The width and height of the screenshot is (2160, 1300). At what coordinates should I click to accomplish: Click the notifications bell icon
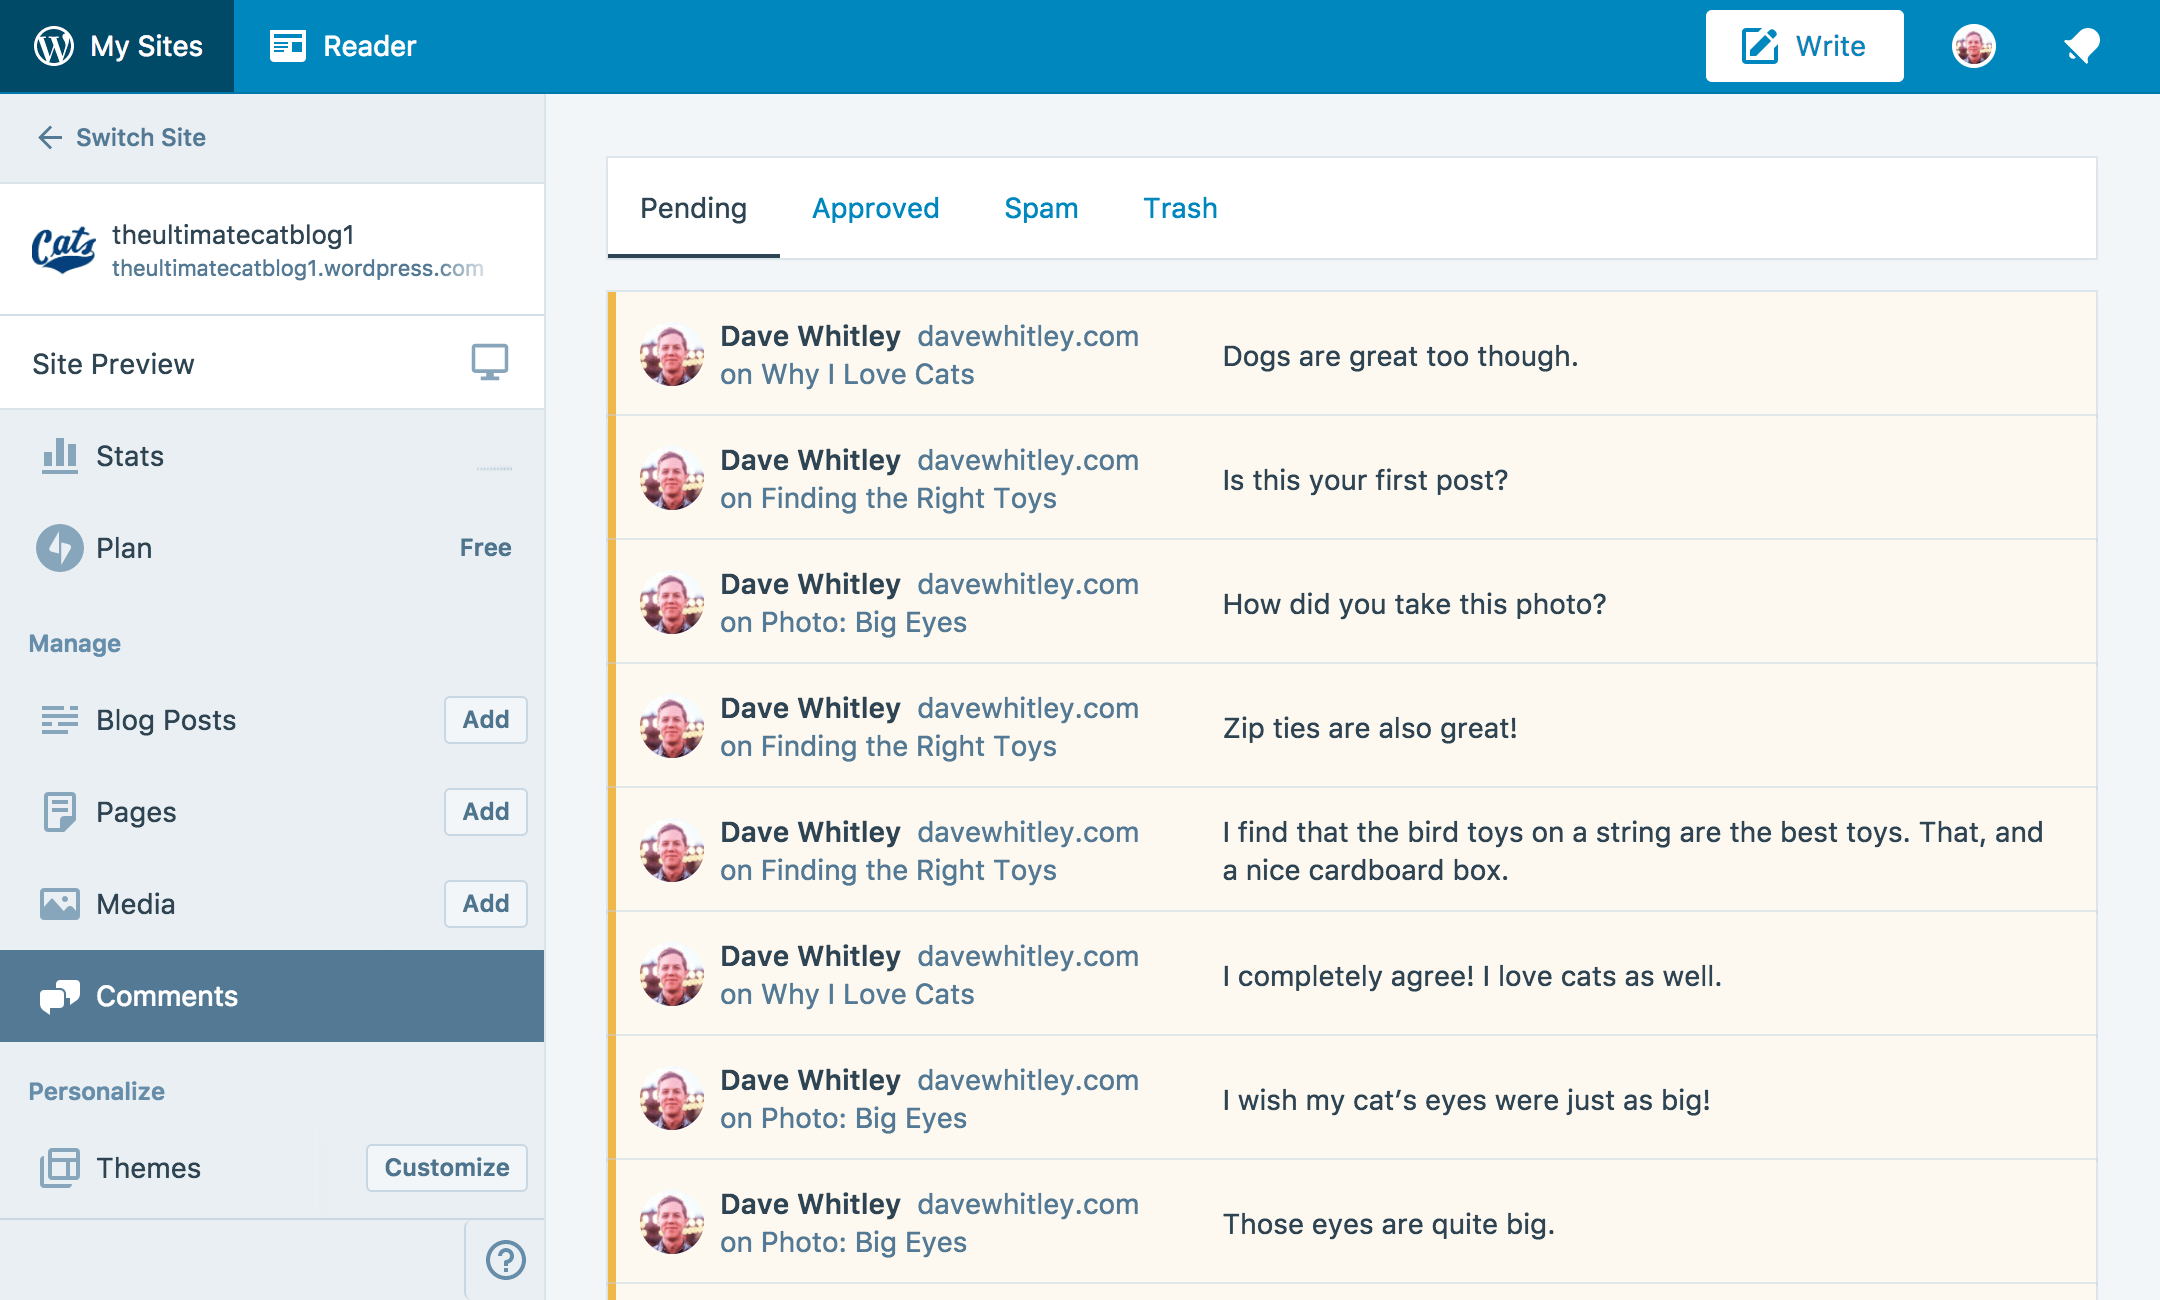(2082, 46)
